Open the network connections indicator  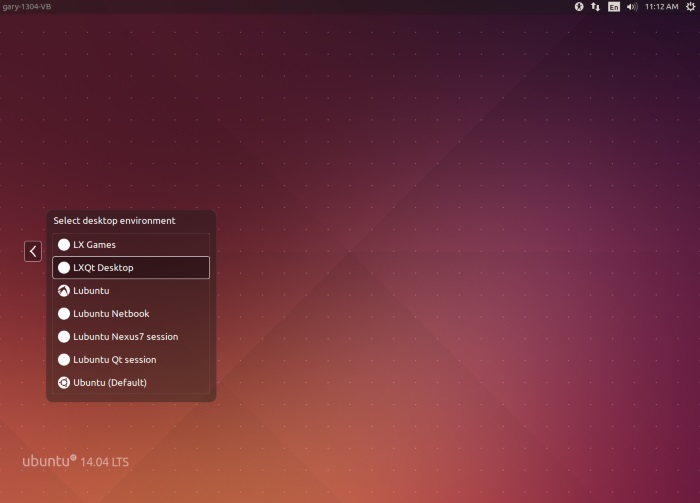596,6
